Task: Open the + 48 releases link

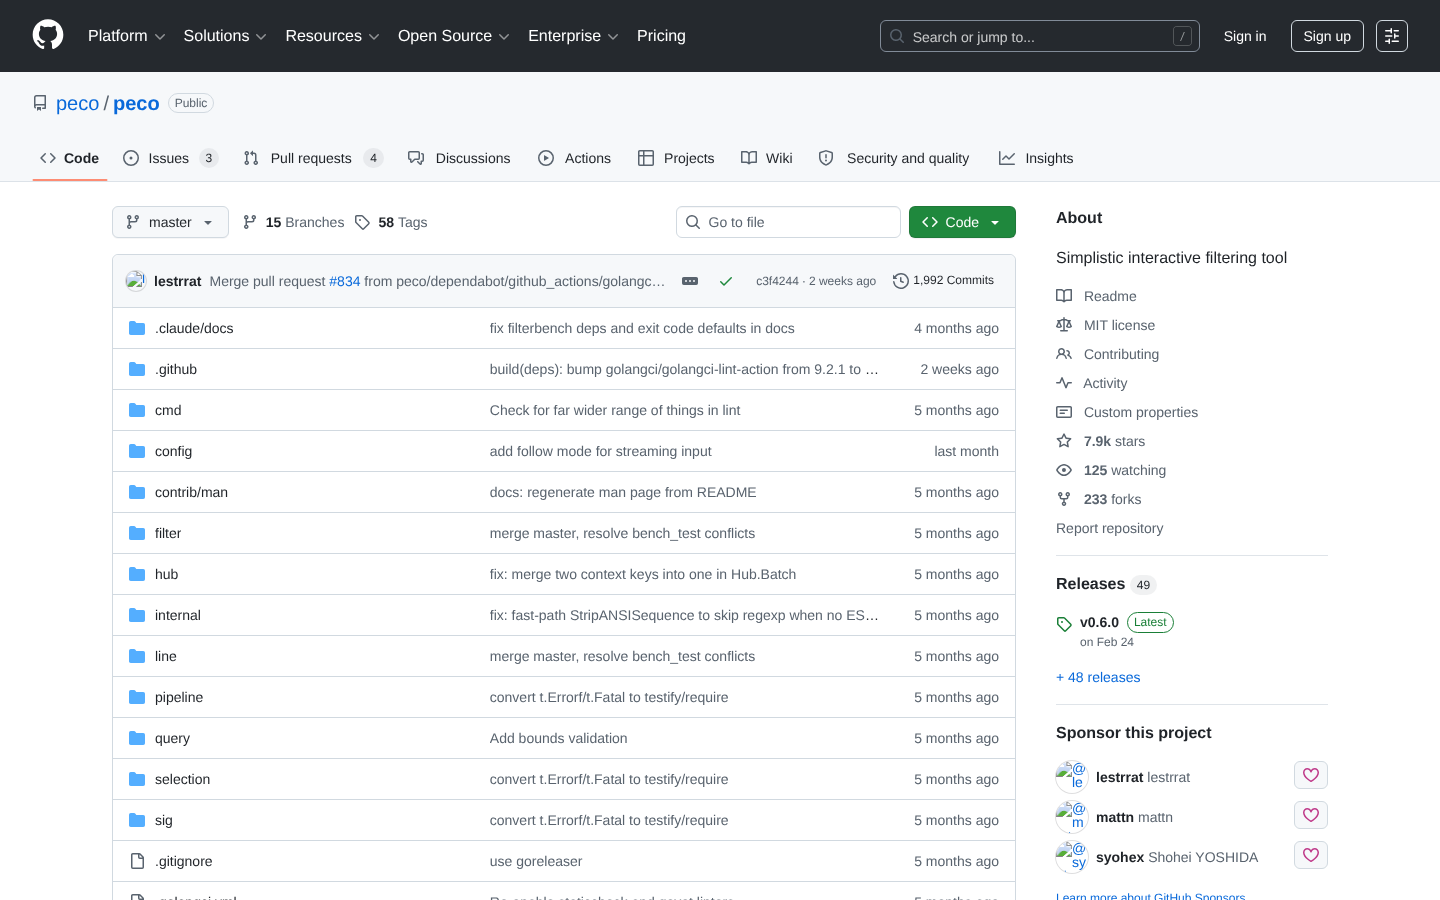Action: pyautogui.click(x=1098, y=677)
